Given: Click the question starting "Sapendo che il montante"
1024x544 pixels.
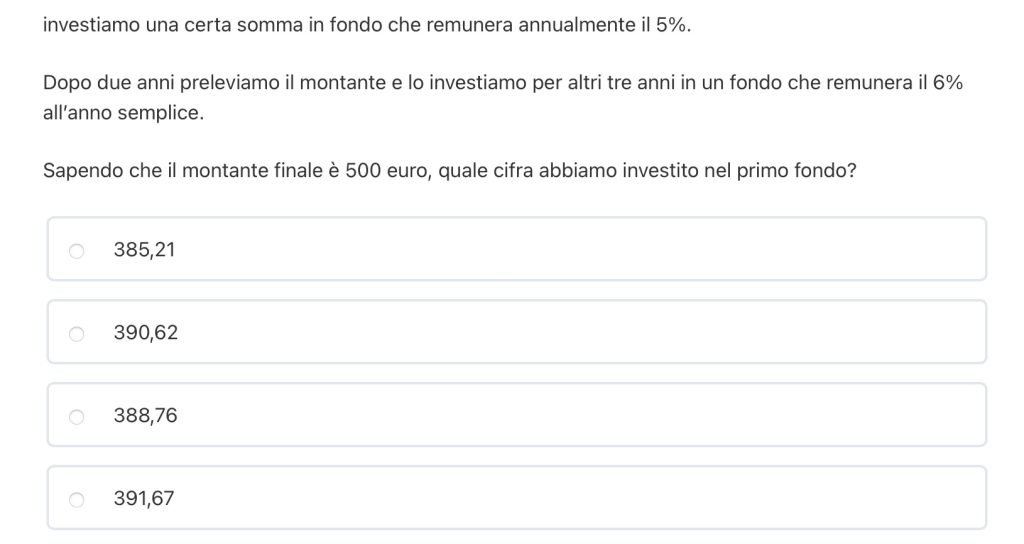Looking at the screenshot, I should (449, 171).
